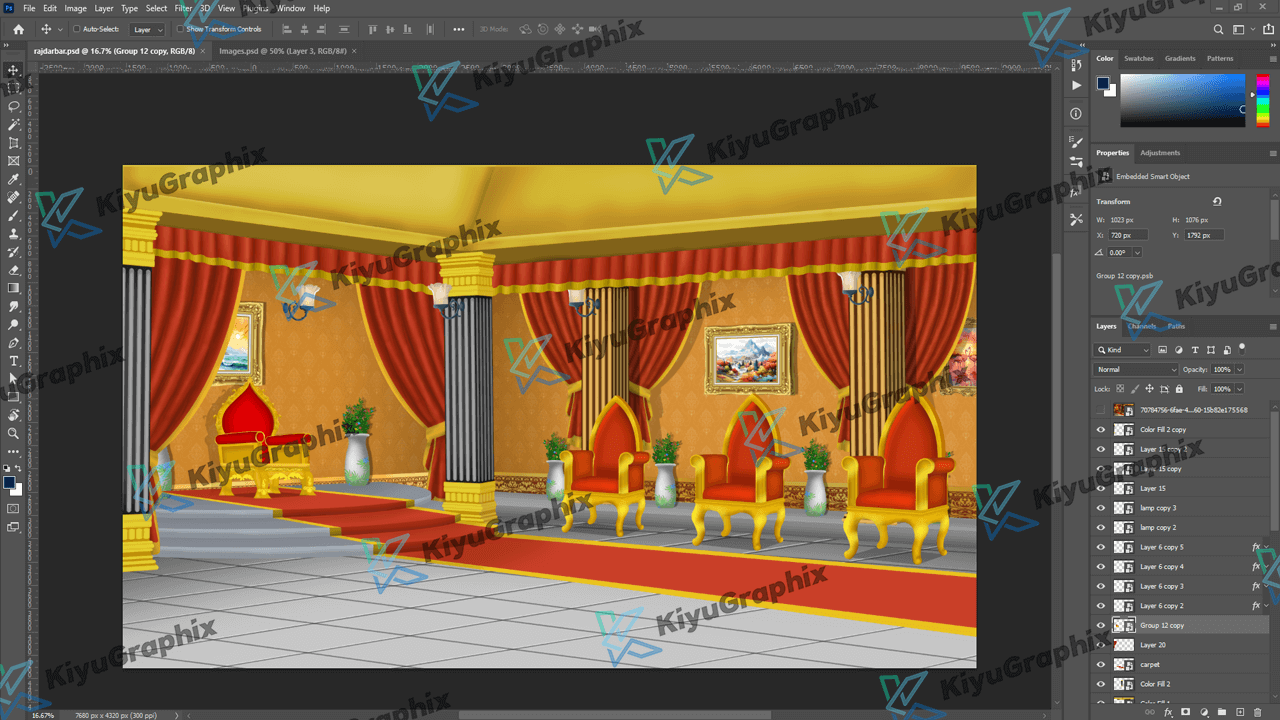Hide the carpet layer
This screenshot has width=1280, height=720.
pyautogui.click(x=1101, y=665)
